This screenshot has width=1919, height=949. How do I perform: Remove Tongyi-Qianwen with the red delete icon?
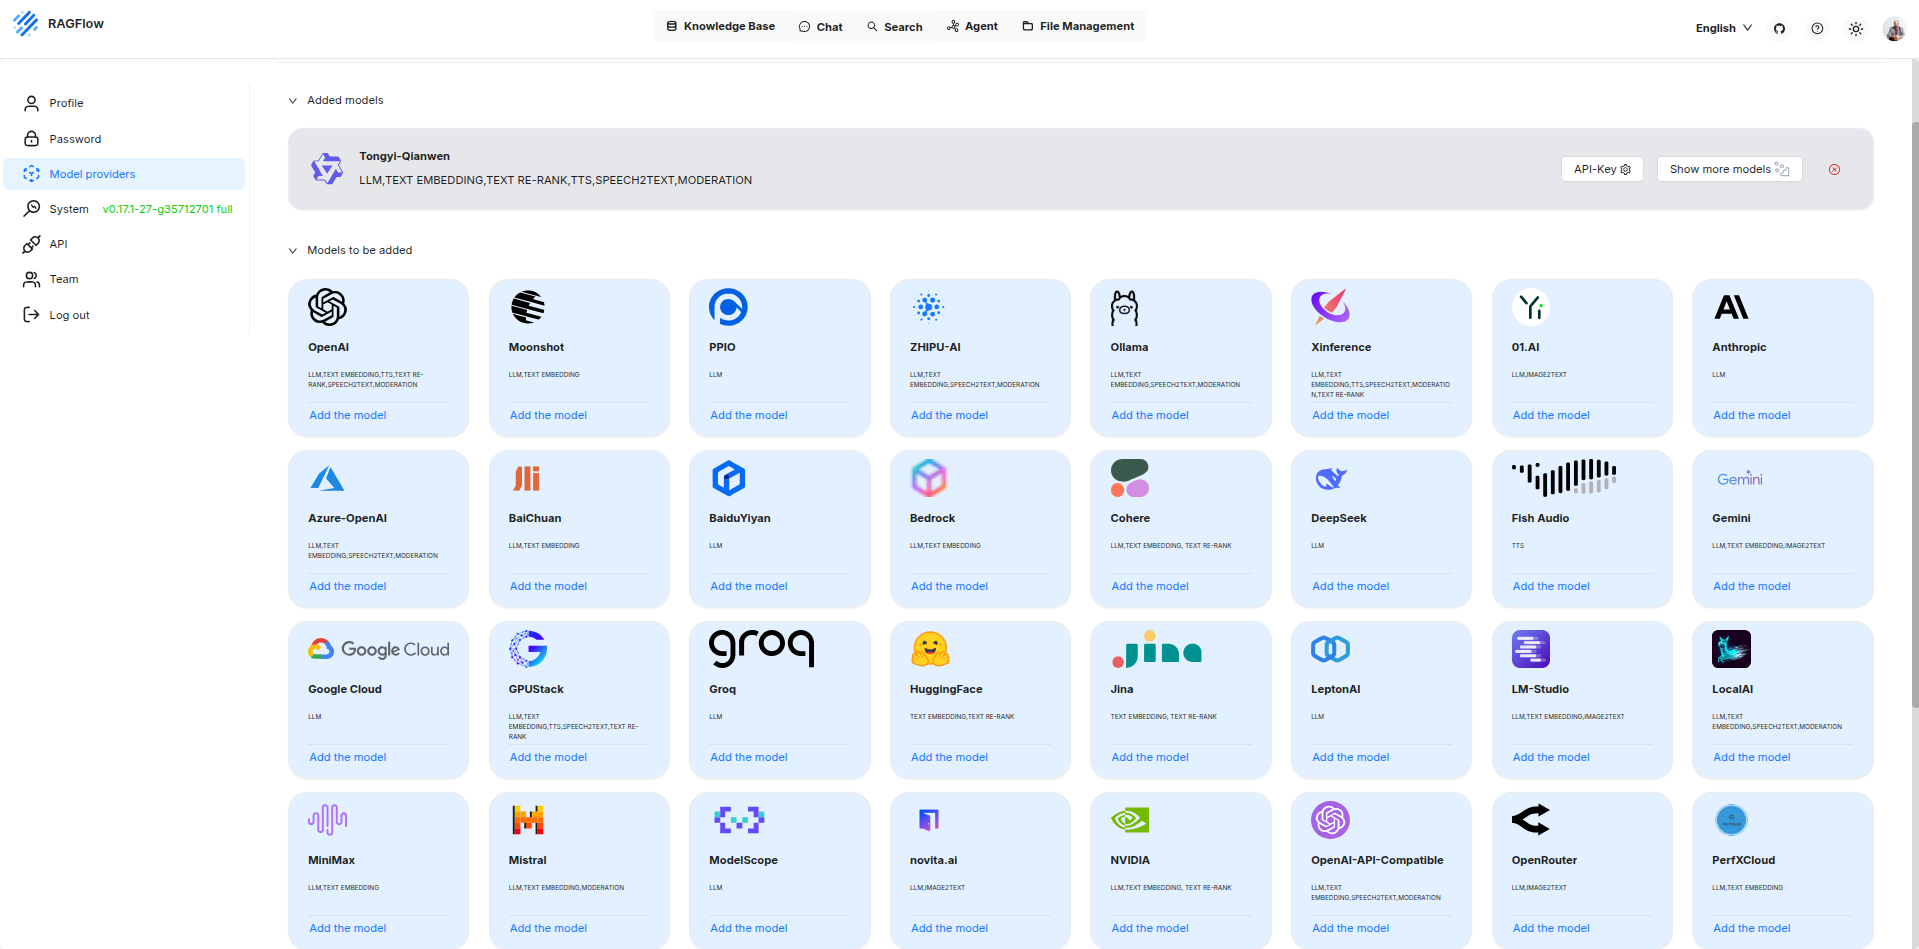pyautogui.click(x=1834, y=169)
